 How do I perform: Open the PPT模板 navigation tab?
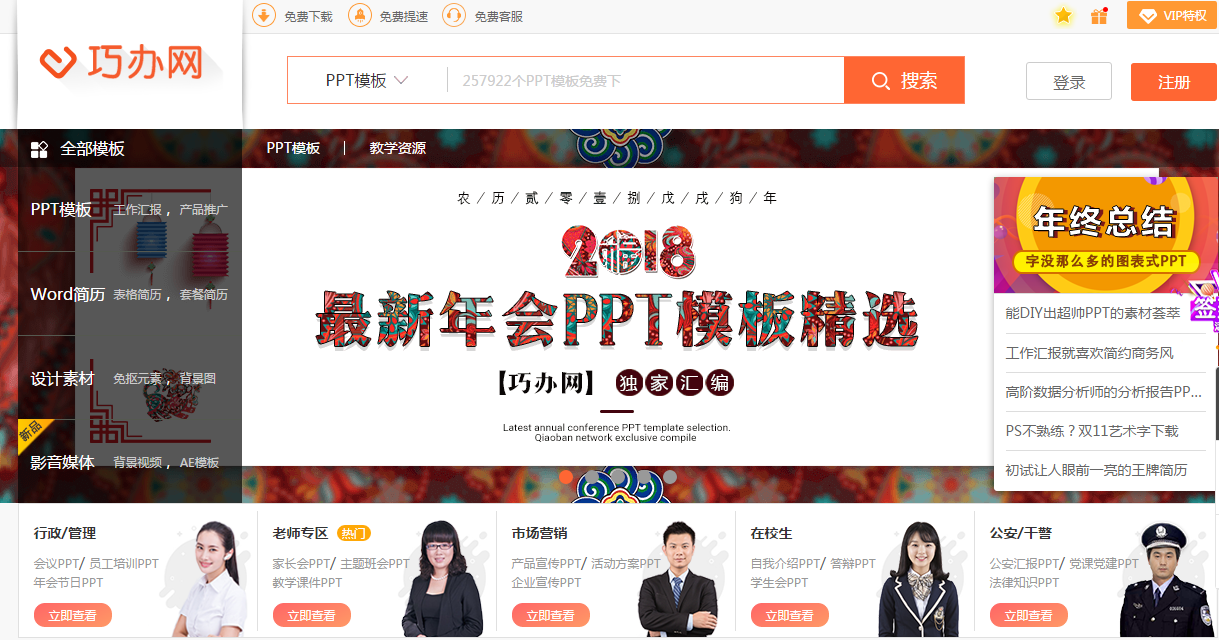[x=293, y=148]
